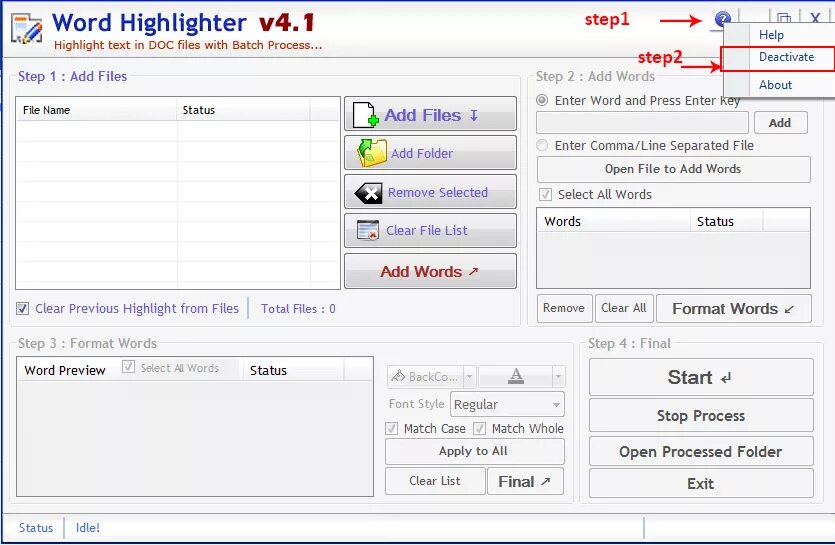Click the Idle! status bar text
835x545 pixels.
click(88, 528)
